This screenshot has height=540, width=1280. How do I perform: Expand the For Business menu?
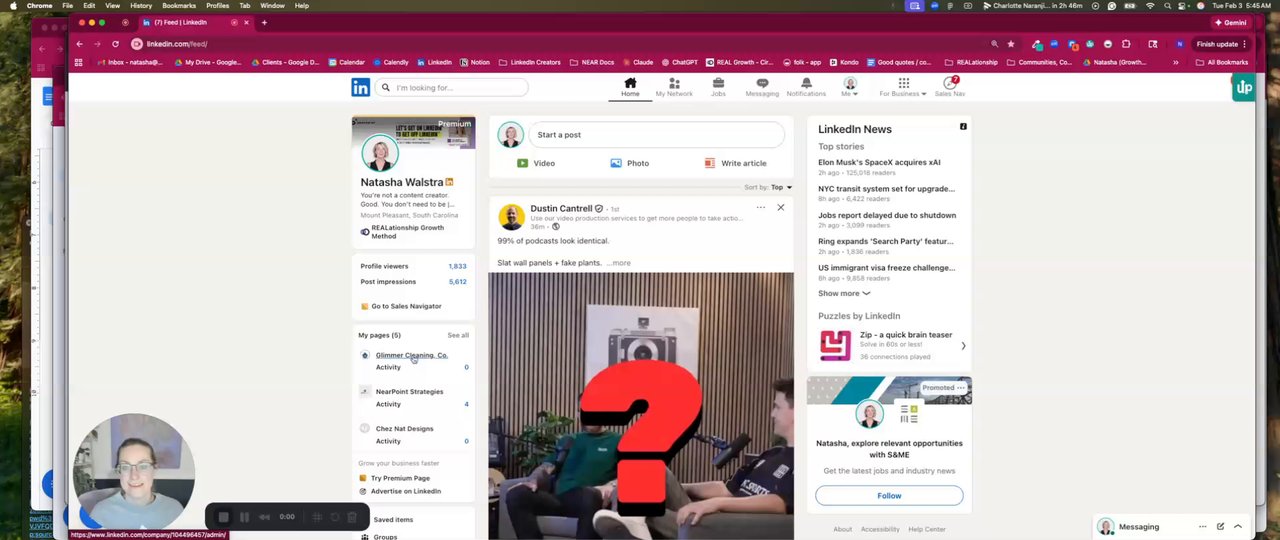(x=903, y=87)
